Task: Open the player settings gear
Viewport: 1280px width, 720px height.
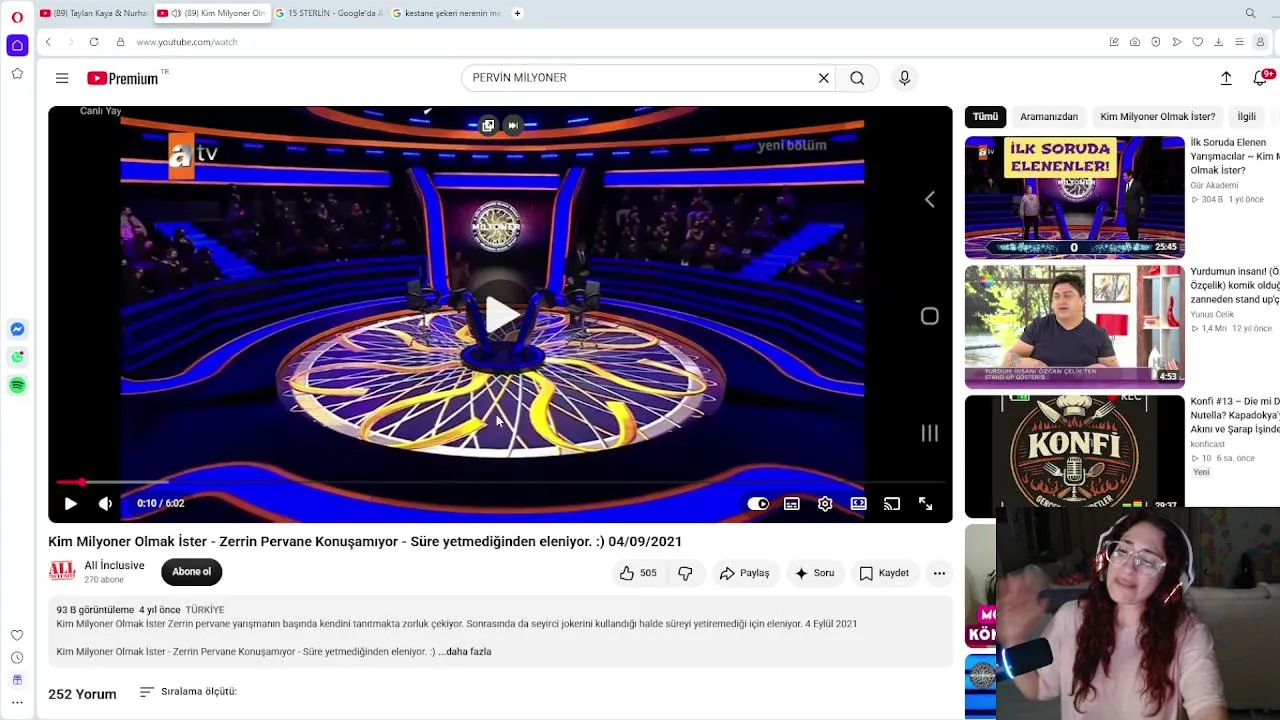Action: 825,504
